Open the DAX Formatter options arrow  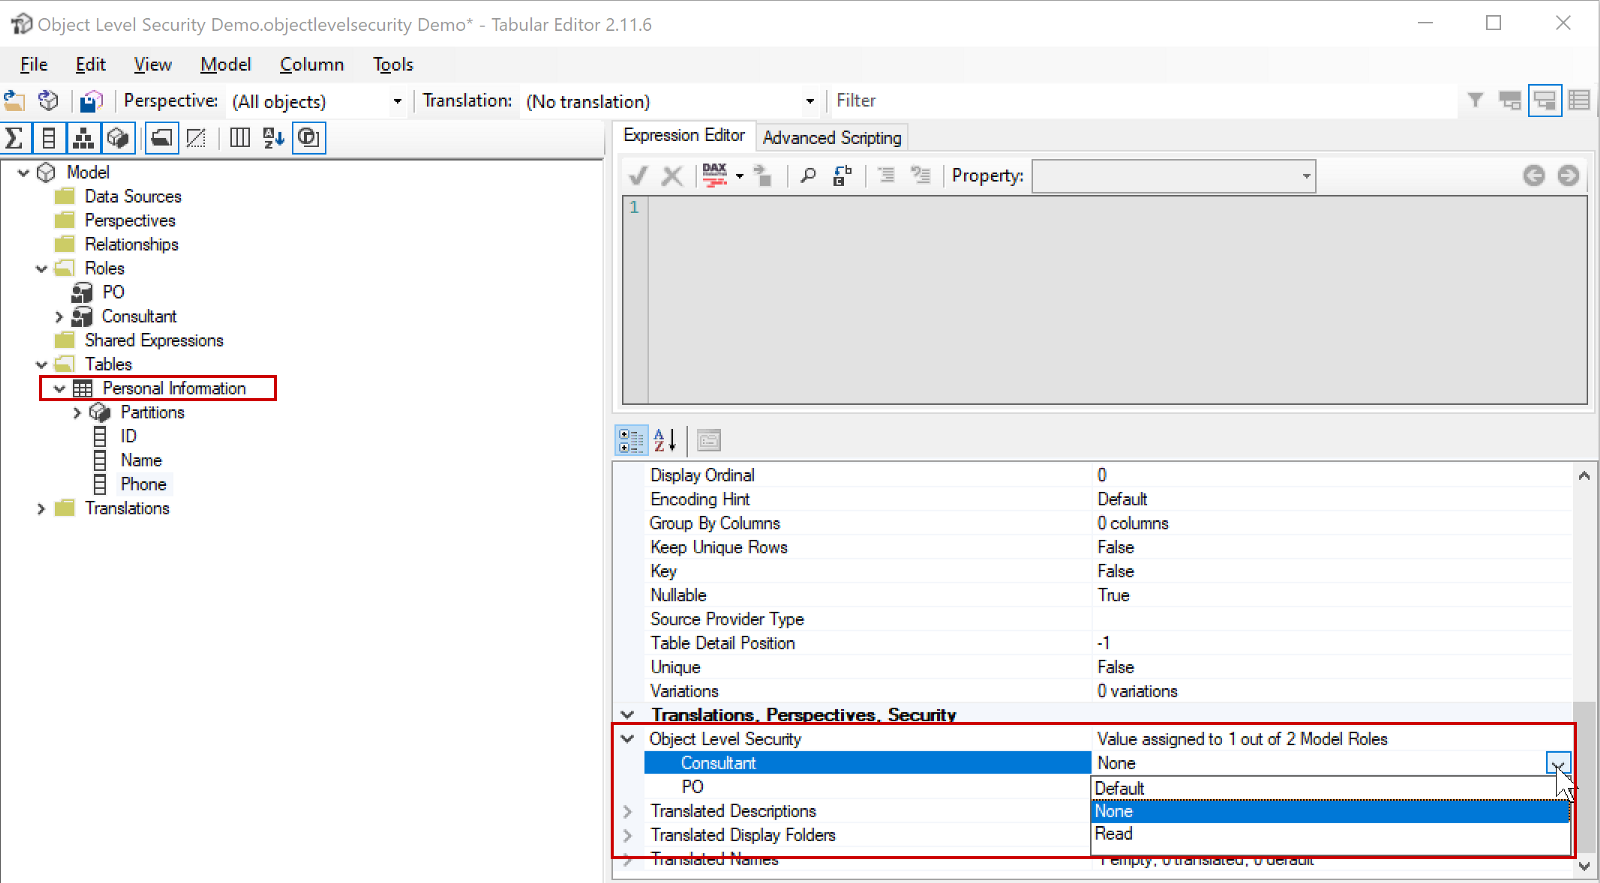pos(739,176)
